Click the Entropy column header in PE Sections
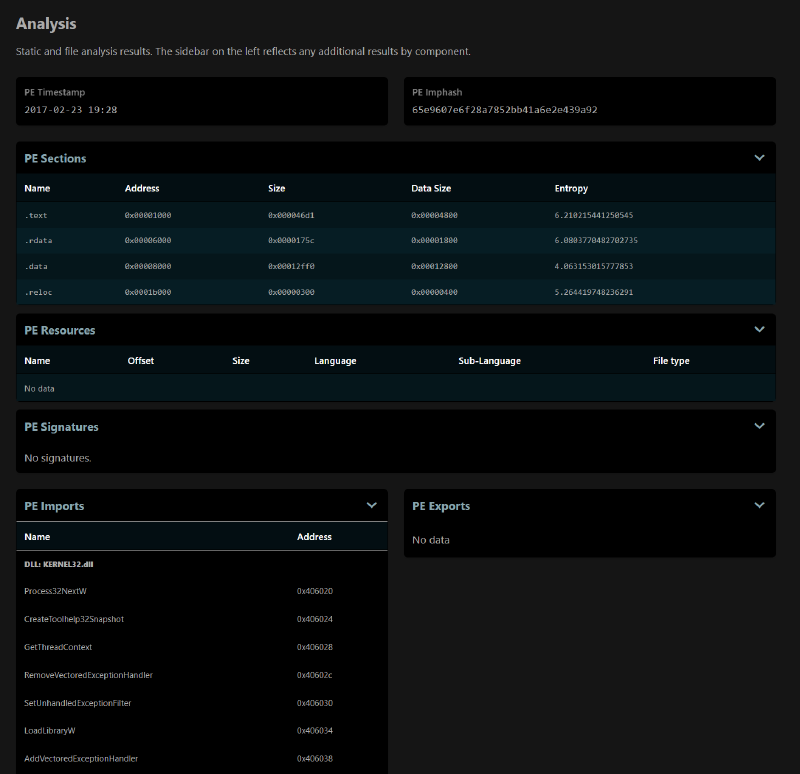This screenshot has width=800, height=774. pos(571,188)
